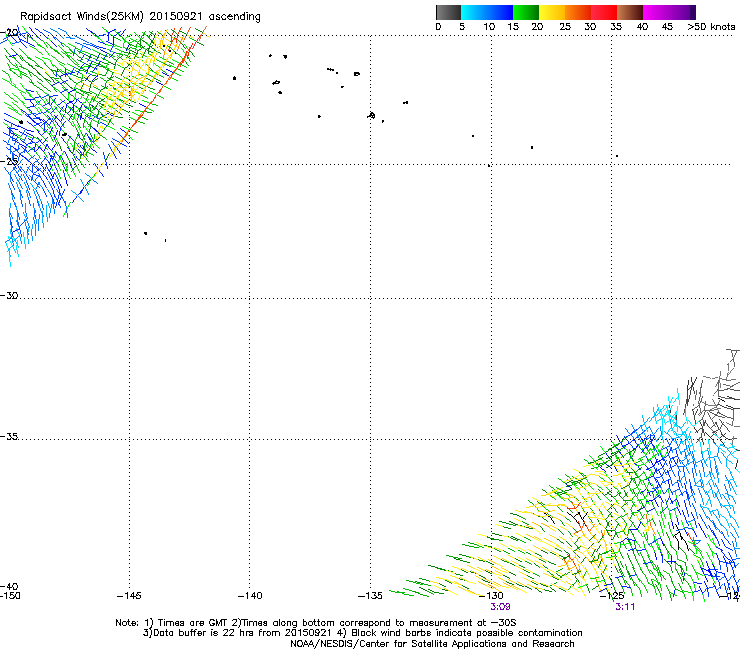The image size is (740, 650).
Task: Click the -30 latitude axis label
Action: (9, 295)
